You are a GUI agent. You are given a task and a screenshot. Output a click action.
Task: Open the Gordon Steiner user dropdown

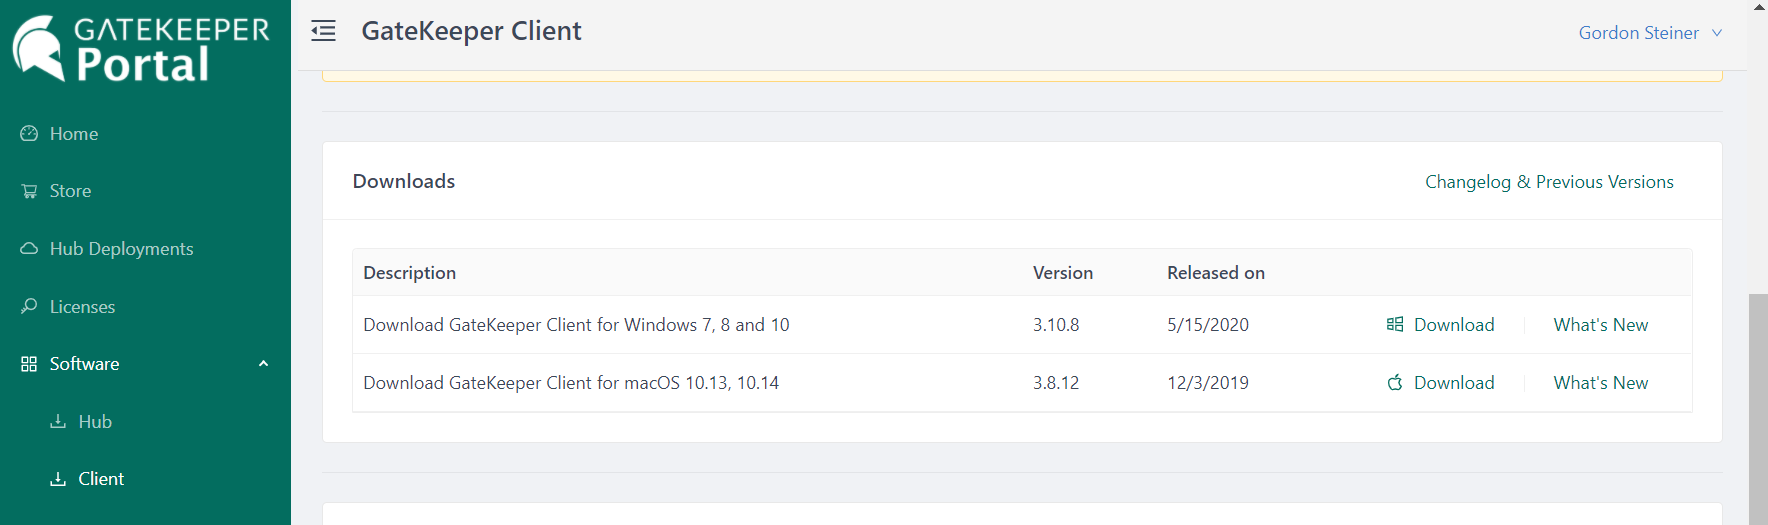(1649, 33)
